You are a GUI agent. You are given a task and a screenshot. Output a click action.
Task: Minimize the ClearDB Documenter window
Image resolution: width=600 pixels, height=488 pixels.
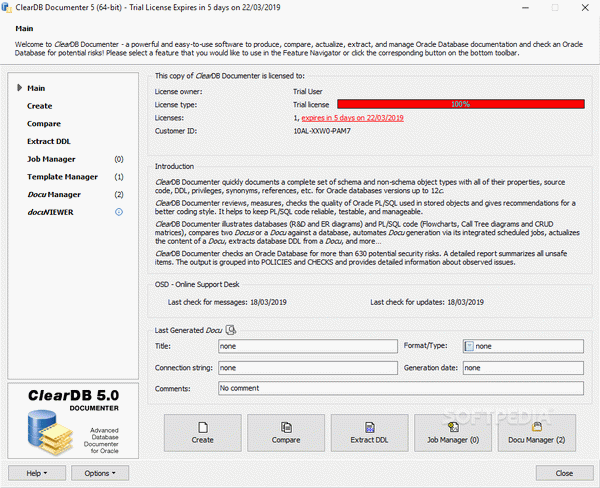(x=526, y=8)
